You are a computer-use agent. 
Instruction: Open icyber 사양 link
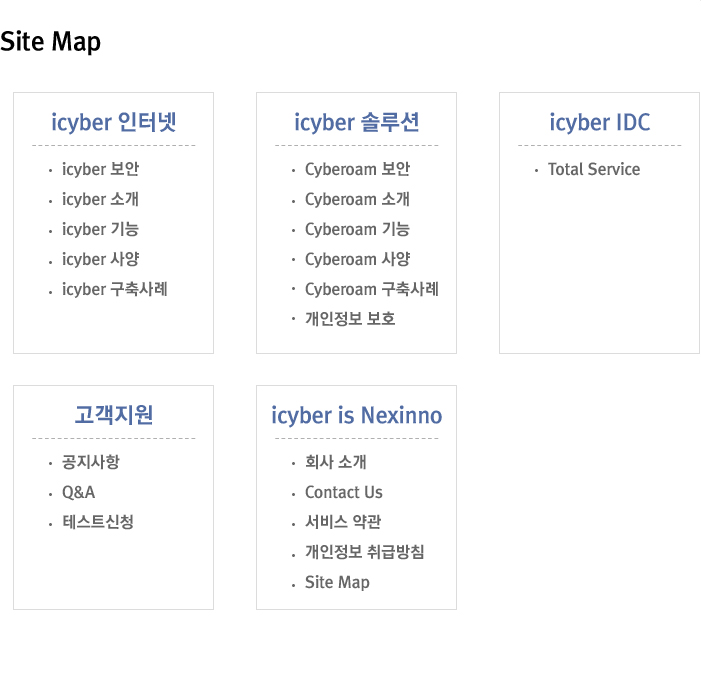point(101,259)
